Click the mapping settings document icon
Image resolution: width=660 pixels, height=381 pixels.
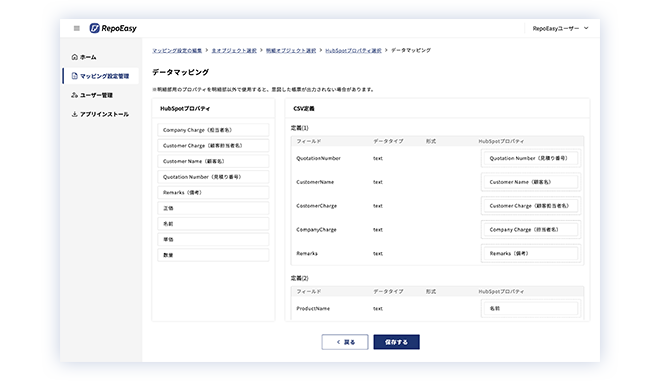pyautogui.click(x=75, y=76)
